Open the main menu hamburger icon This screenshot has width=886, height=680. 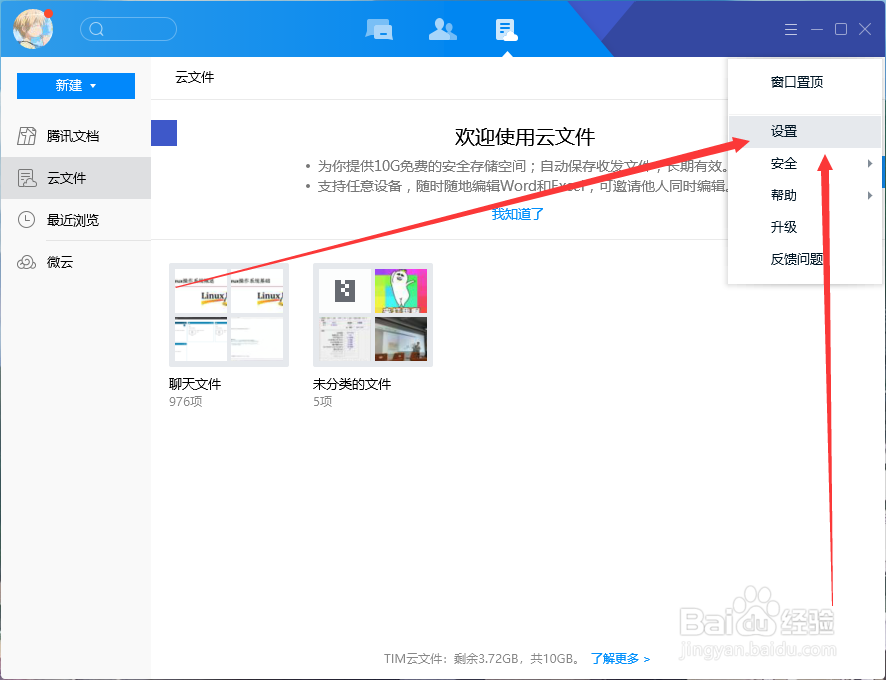pos(791,29)
